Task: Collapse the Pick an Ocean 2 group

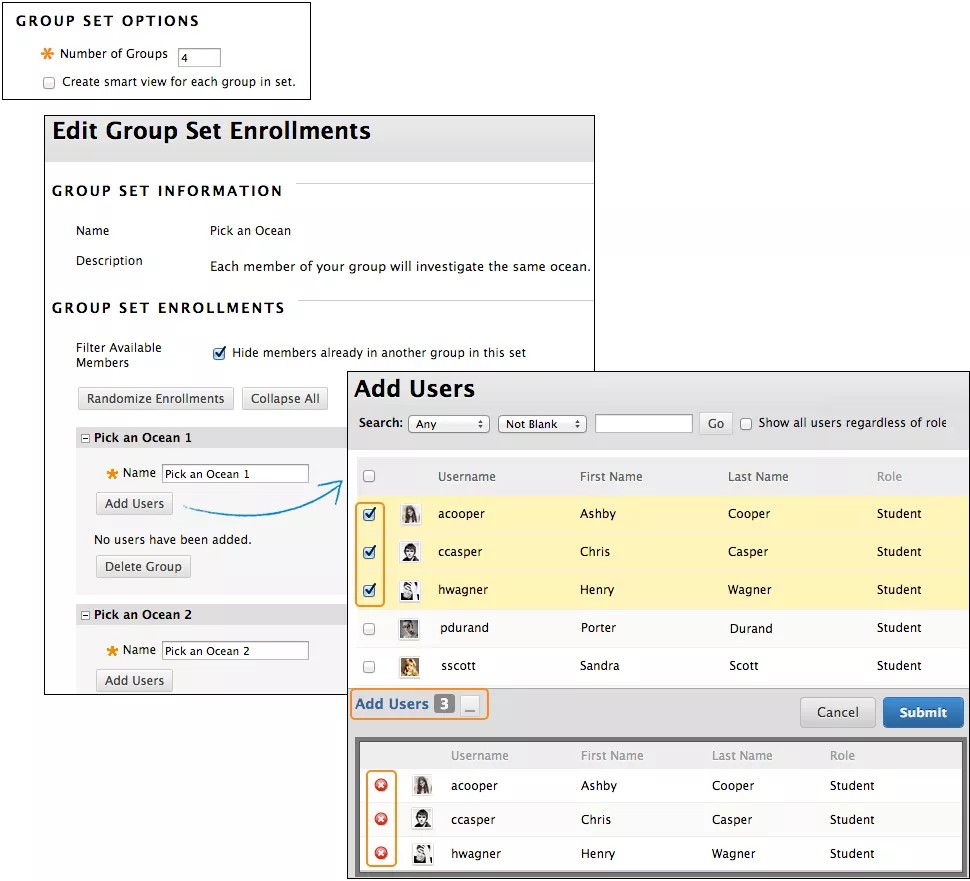Action: pyautogui.click(x=85, y=614)
